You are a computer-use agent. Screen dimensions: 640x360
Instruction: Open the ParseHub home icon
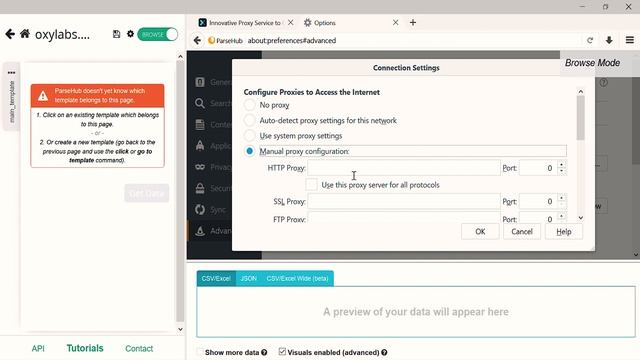(x=25, y=34)
